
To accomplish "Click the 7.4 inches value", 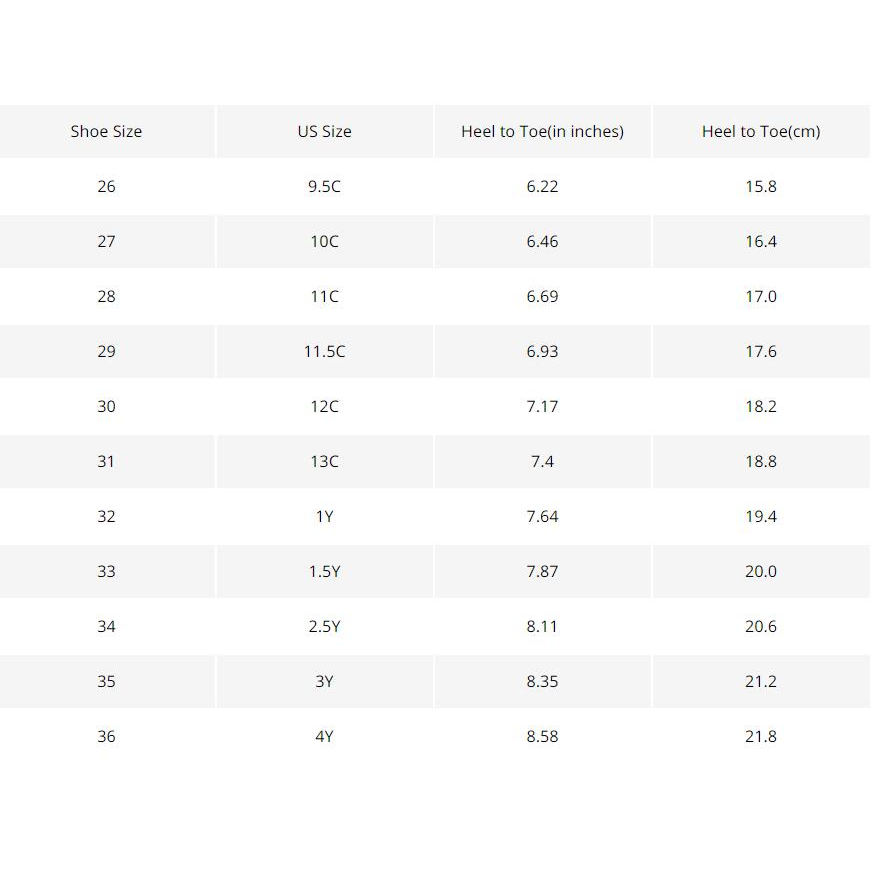I will (542, 462).
